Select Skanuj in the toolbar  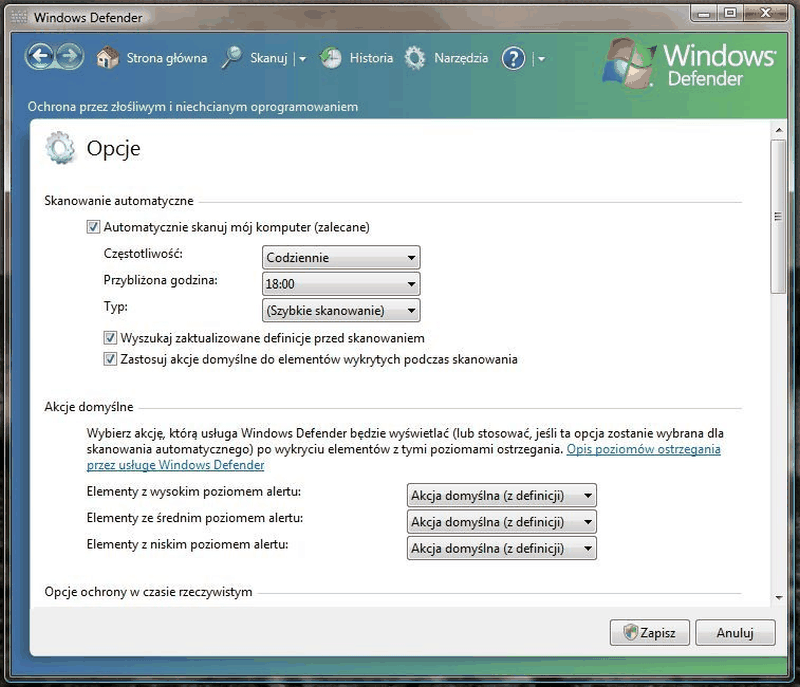click(x=269, y=58)
